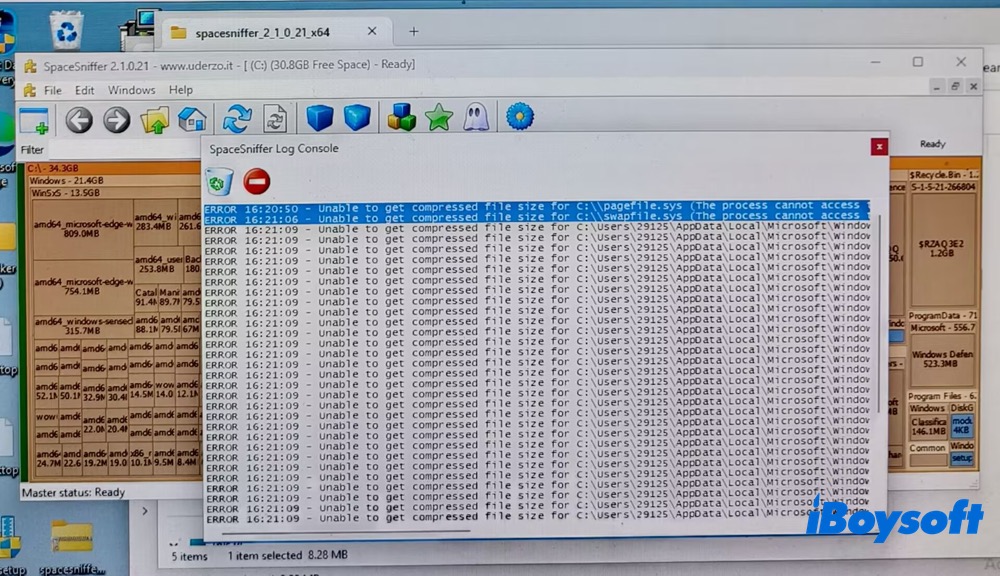Select the Windows - 21.4GB folder header

click(x=115, y=181)
